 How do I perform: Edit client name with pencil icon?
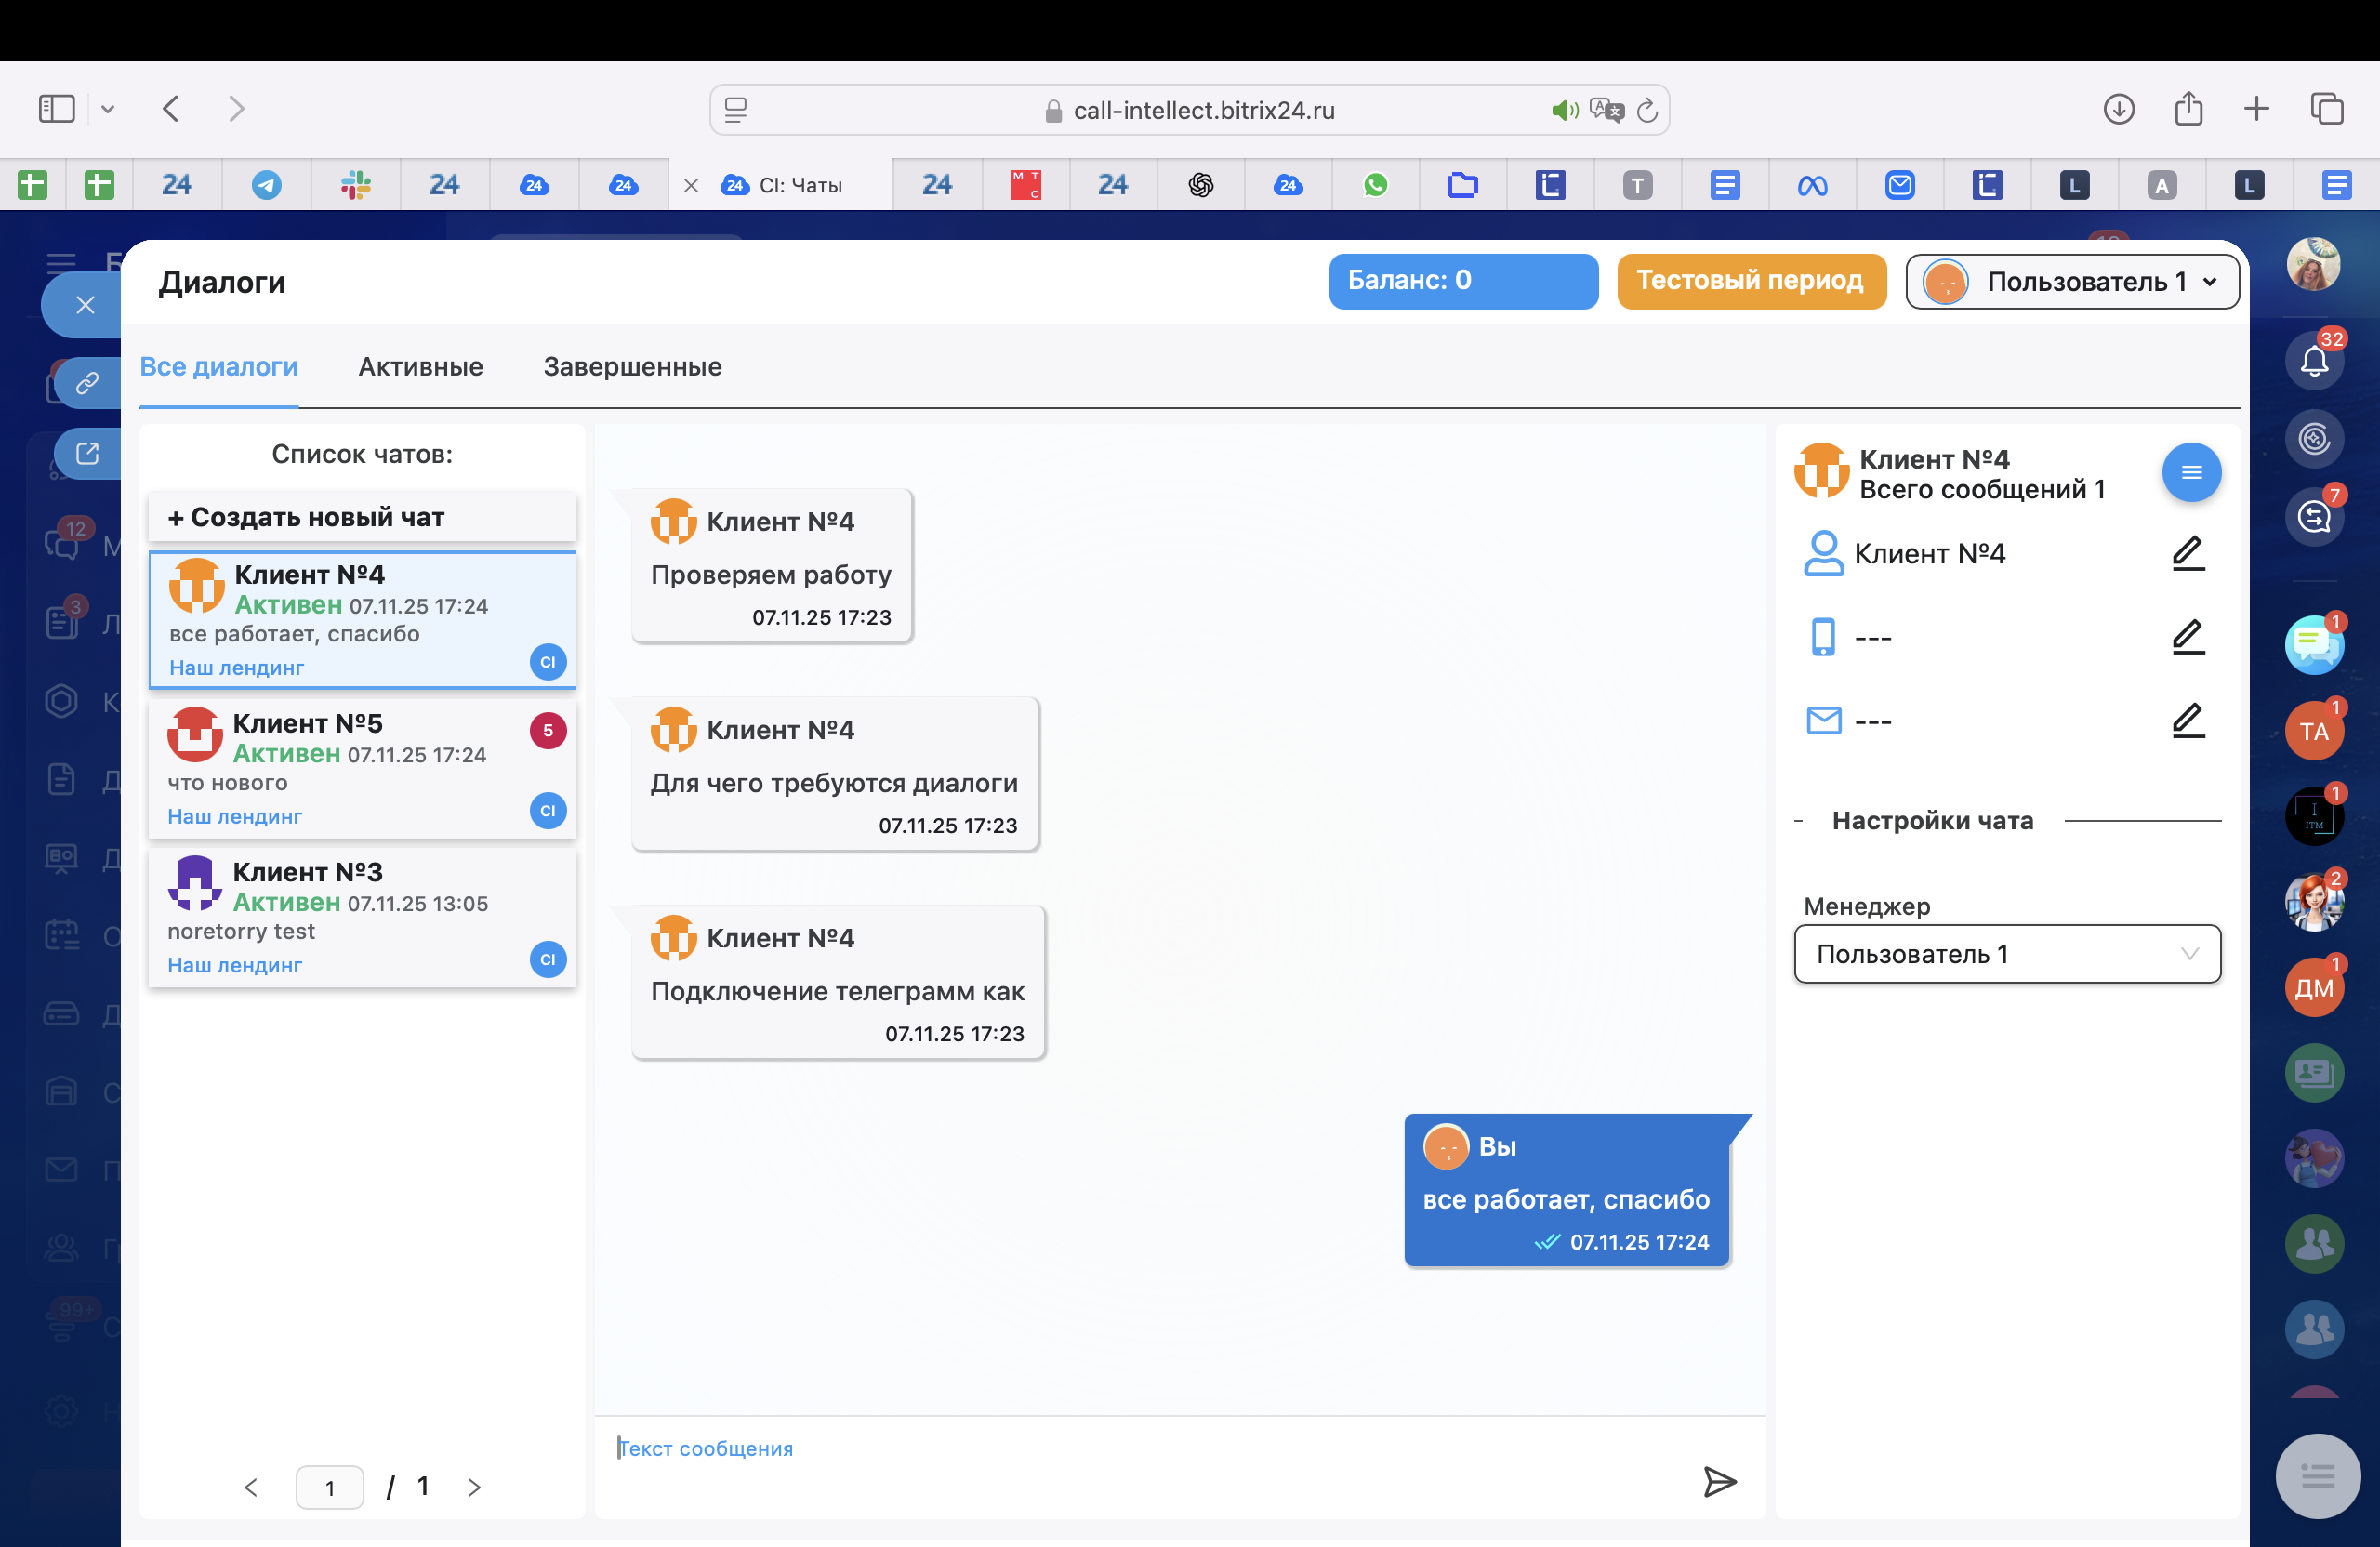pos(2188,553)
